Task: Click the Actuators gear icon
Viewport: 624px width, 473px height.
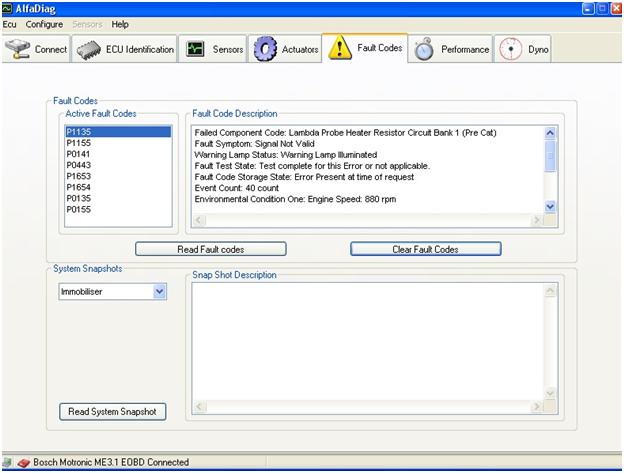Action: click(265, 49)
